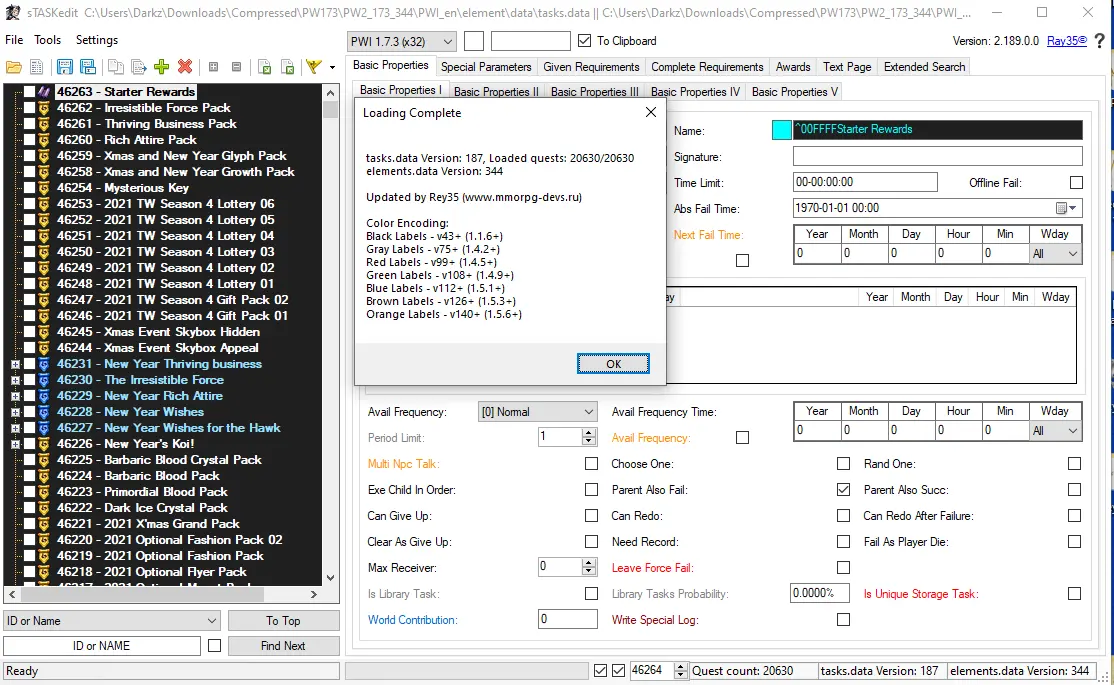Click the second page icon with a green arrow
Image resolution: width=1114 pixels, height=685 pixels.
click(x=288, y=68)
